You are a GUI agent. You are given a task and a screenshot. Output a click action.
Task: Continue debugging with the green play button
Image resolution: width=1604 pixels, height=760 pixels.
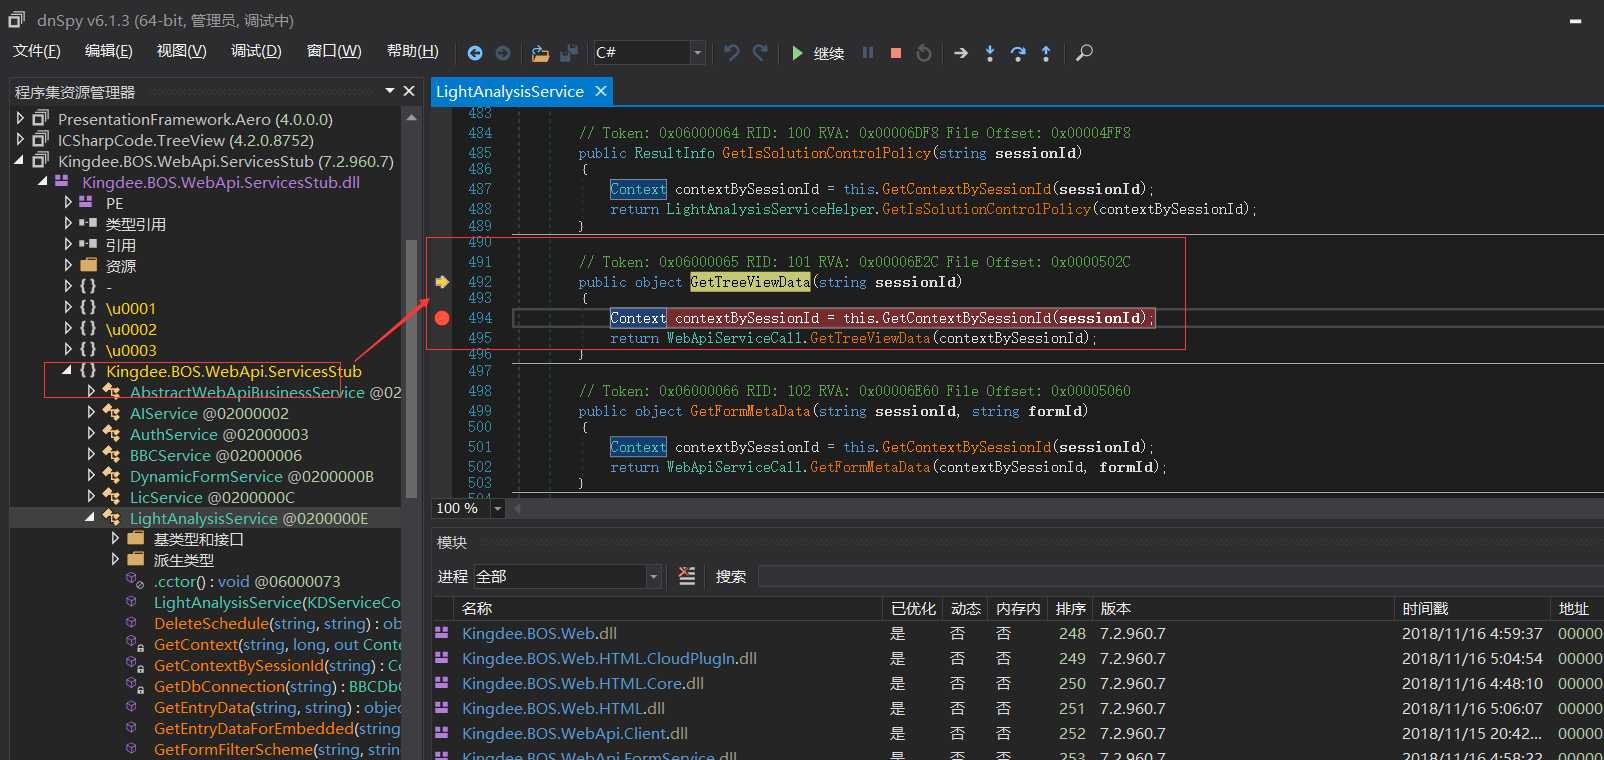click(x=797, y=53)
